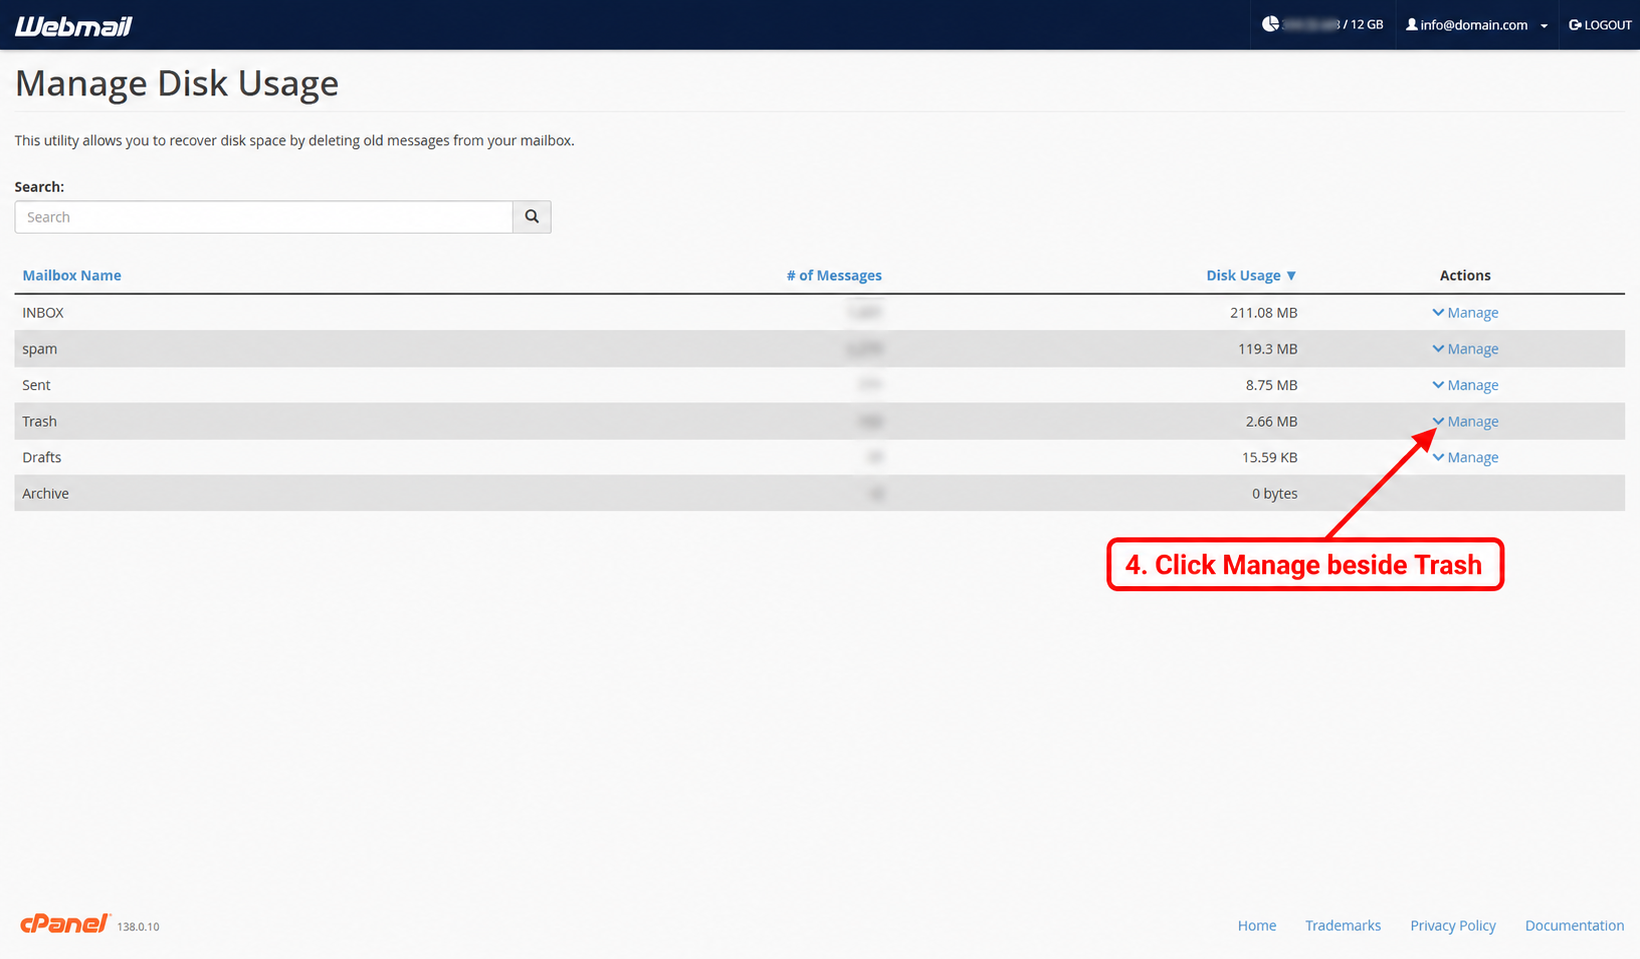1640x959 pixels.
Task: Select the INBOX mailbox name
Action: pos(43,313)
